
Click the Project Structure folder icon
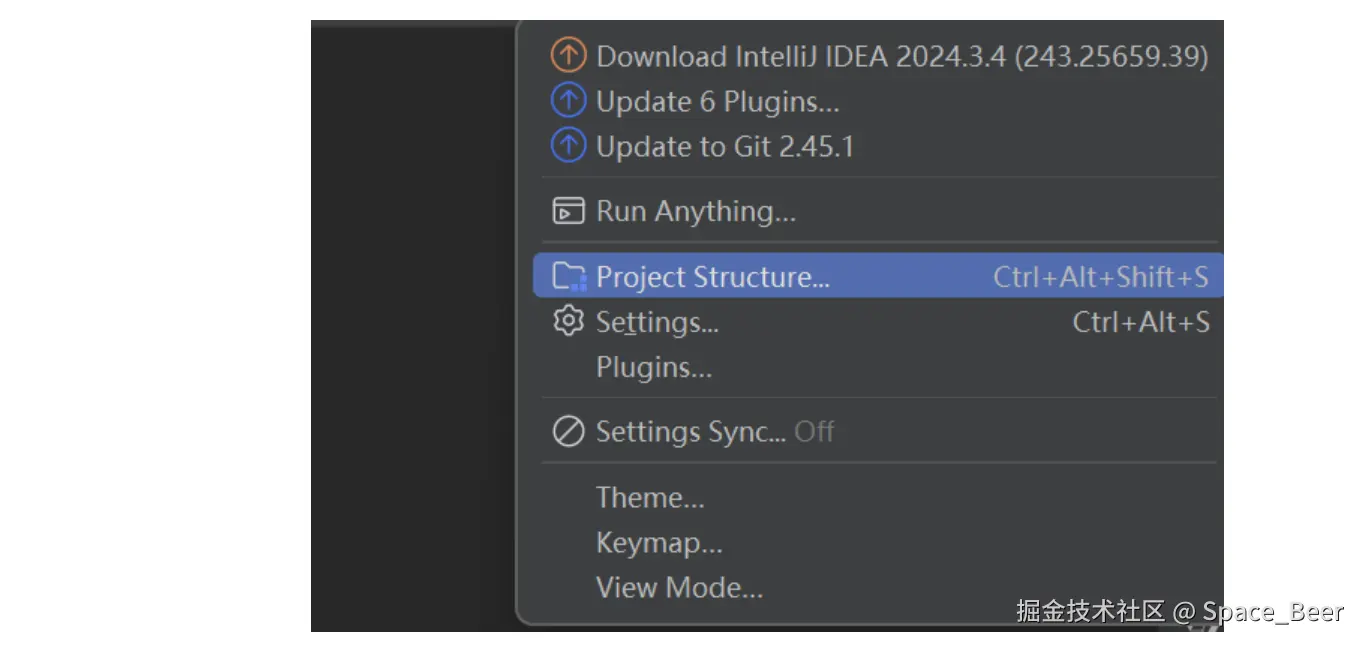569,276
